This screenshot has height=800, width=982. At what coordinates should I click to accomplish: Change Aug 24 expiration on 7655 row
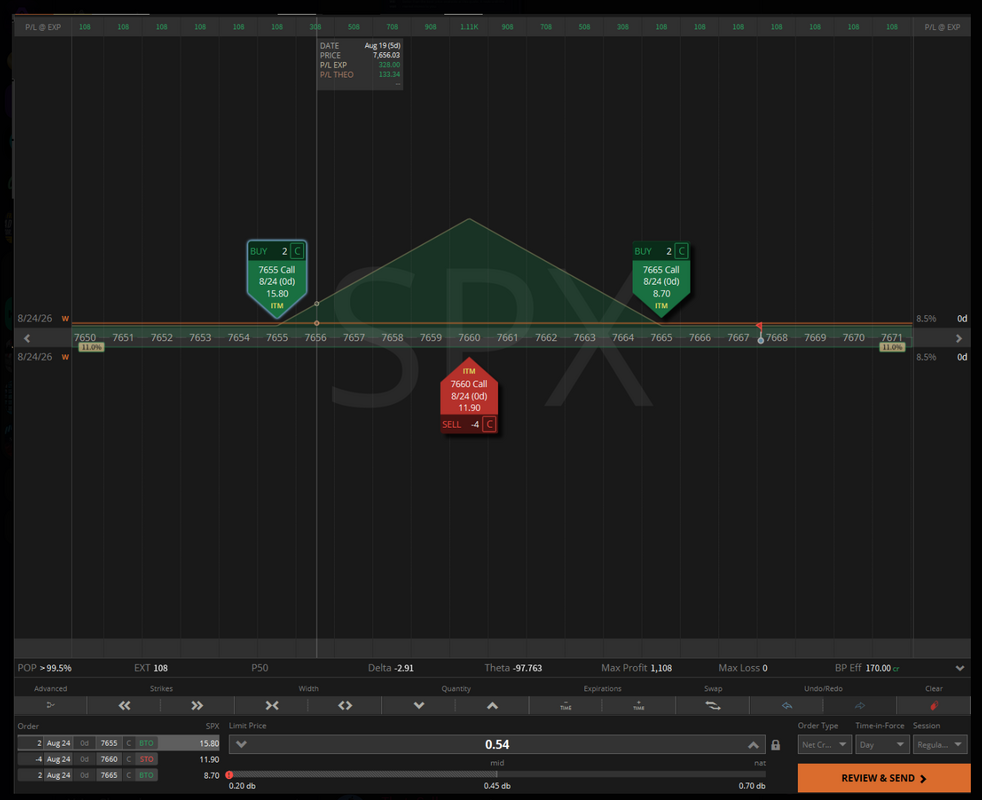coord(58,743)
